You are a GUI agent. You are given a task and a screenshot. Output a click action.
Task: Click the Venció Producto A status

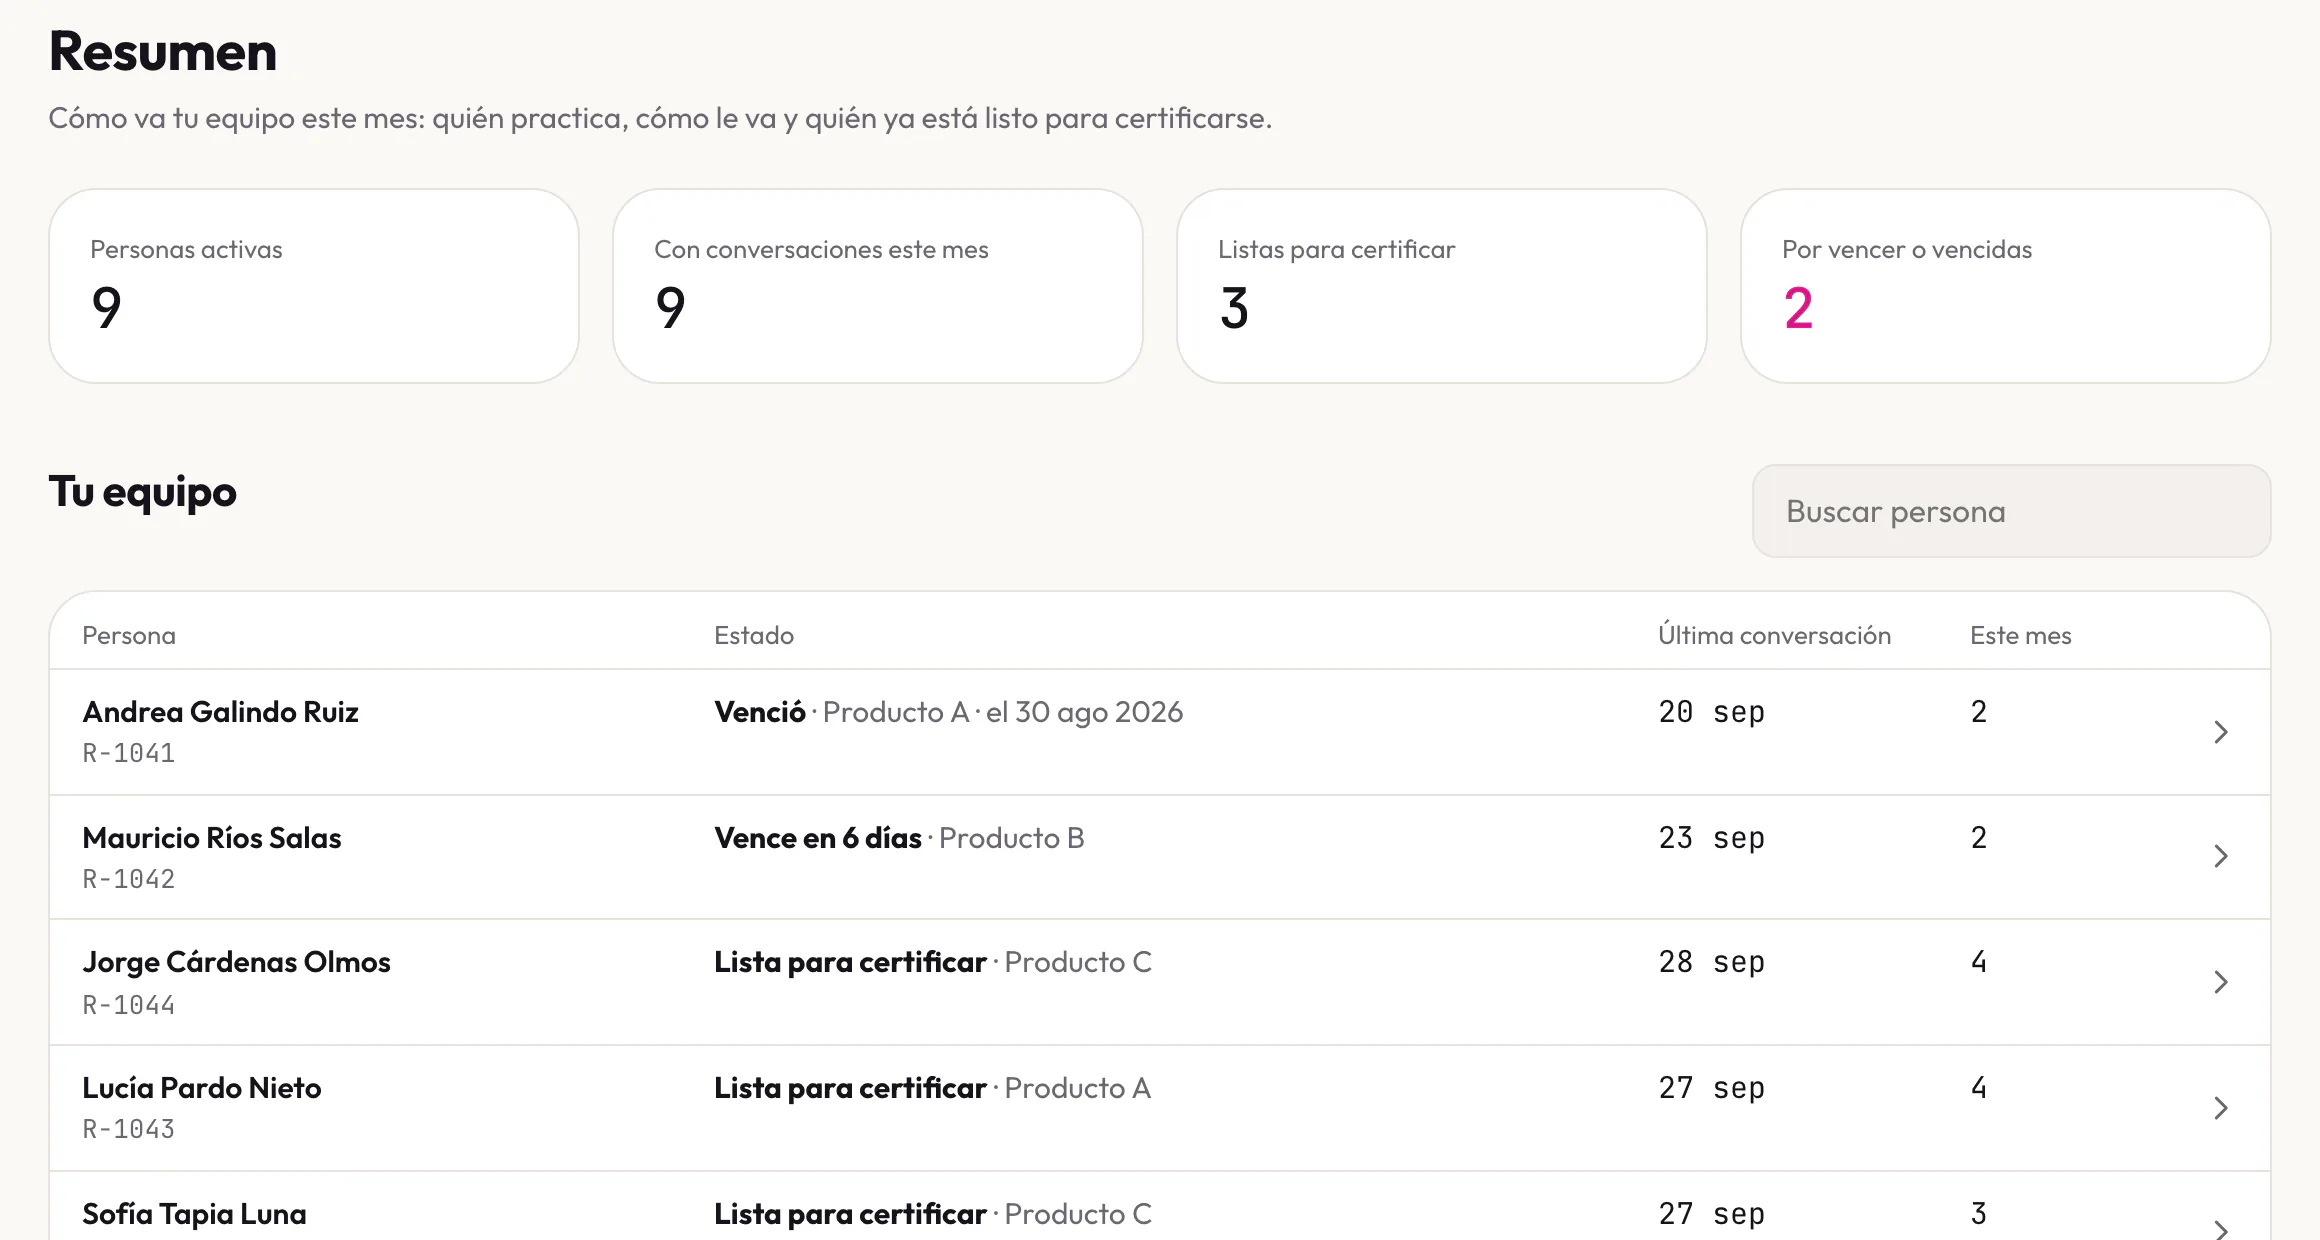(949, 712)
